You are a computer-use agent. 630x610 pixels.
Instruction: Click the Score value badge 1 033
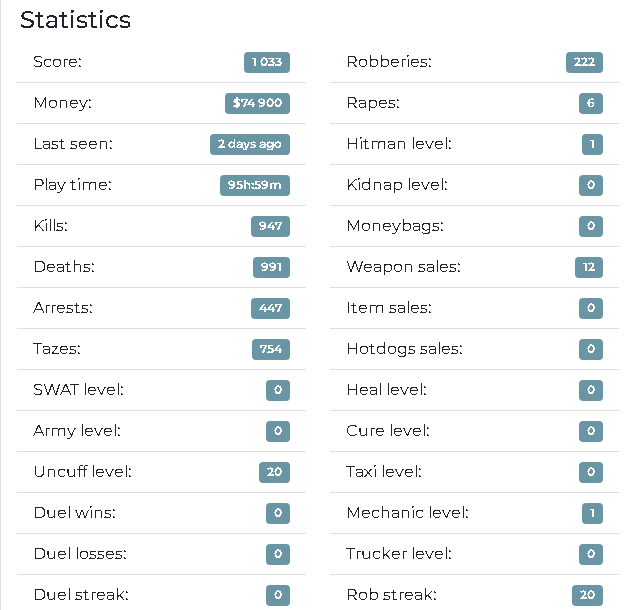(267, 62)
